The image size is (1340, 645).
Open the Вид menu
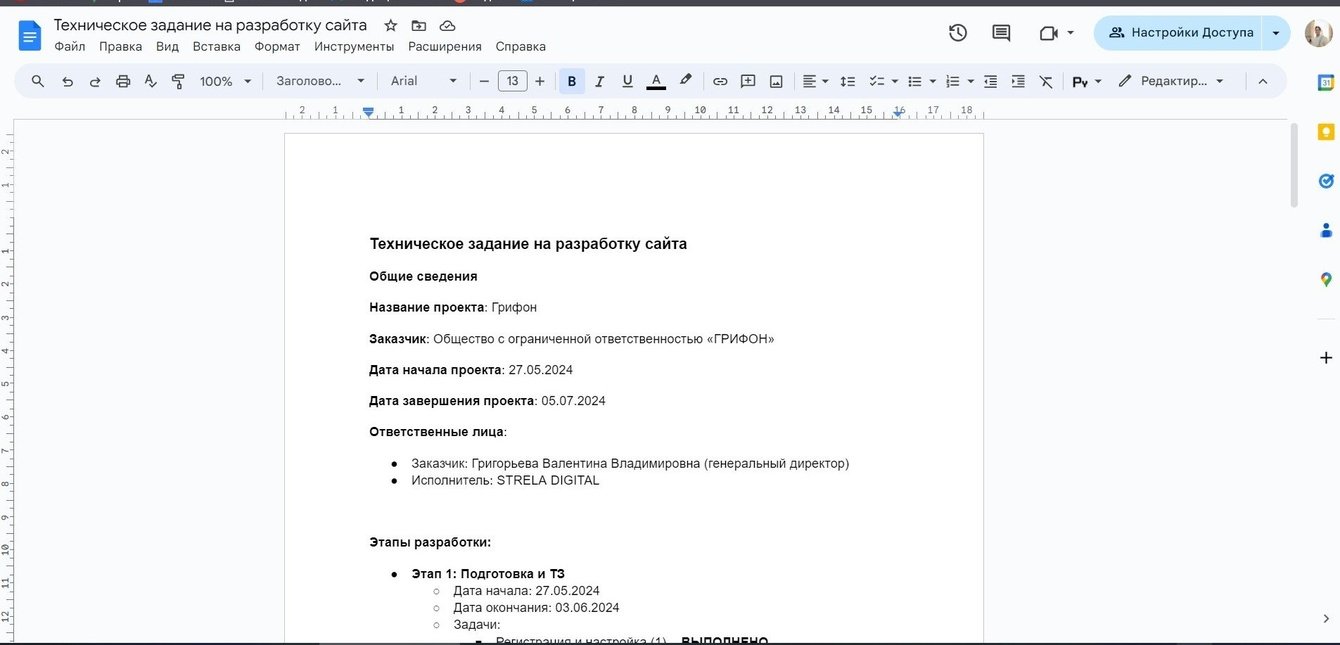(x=167, y=46)
